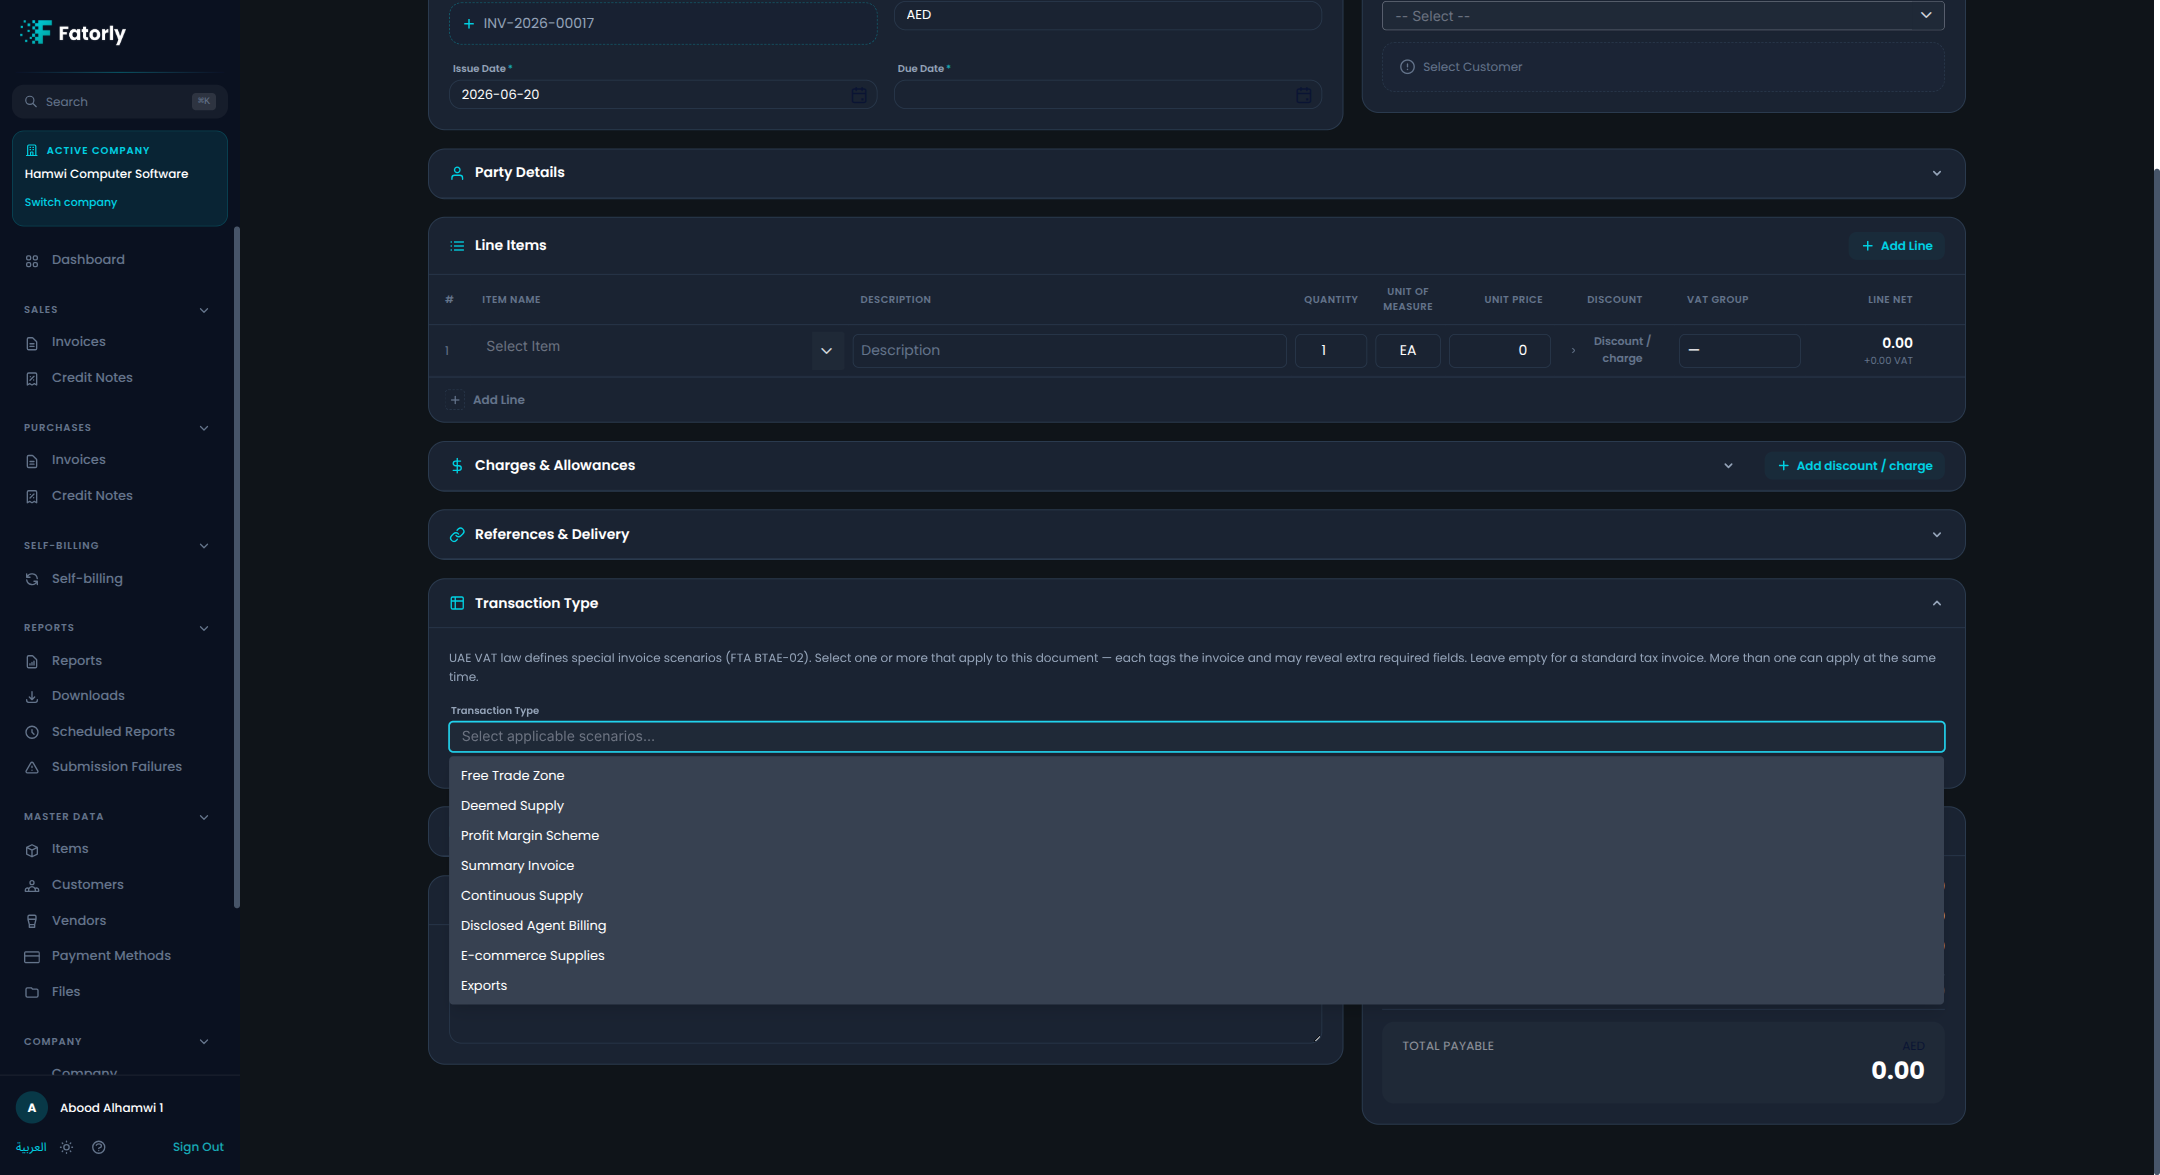Click Switch company link

click(x=71, y=202)
